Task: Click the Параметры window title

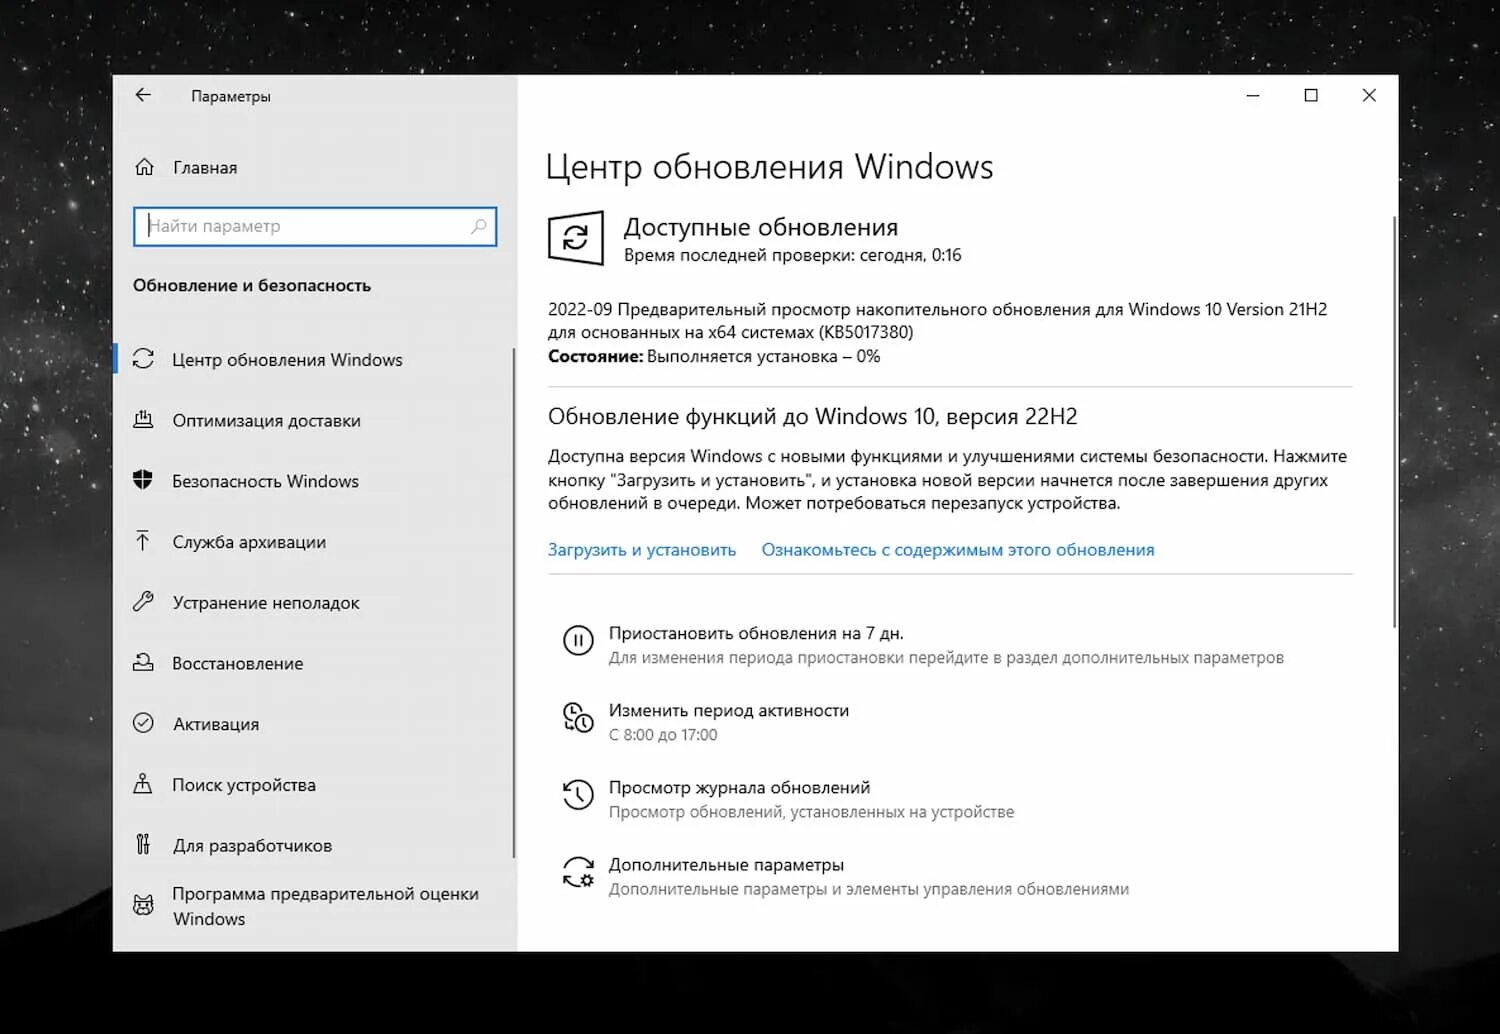Action: coord(231,96)
